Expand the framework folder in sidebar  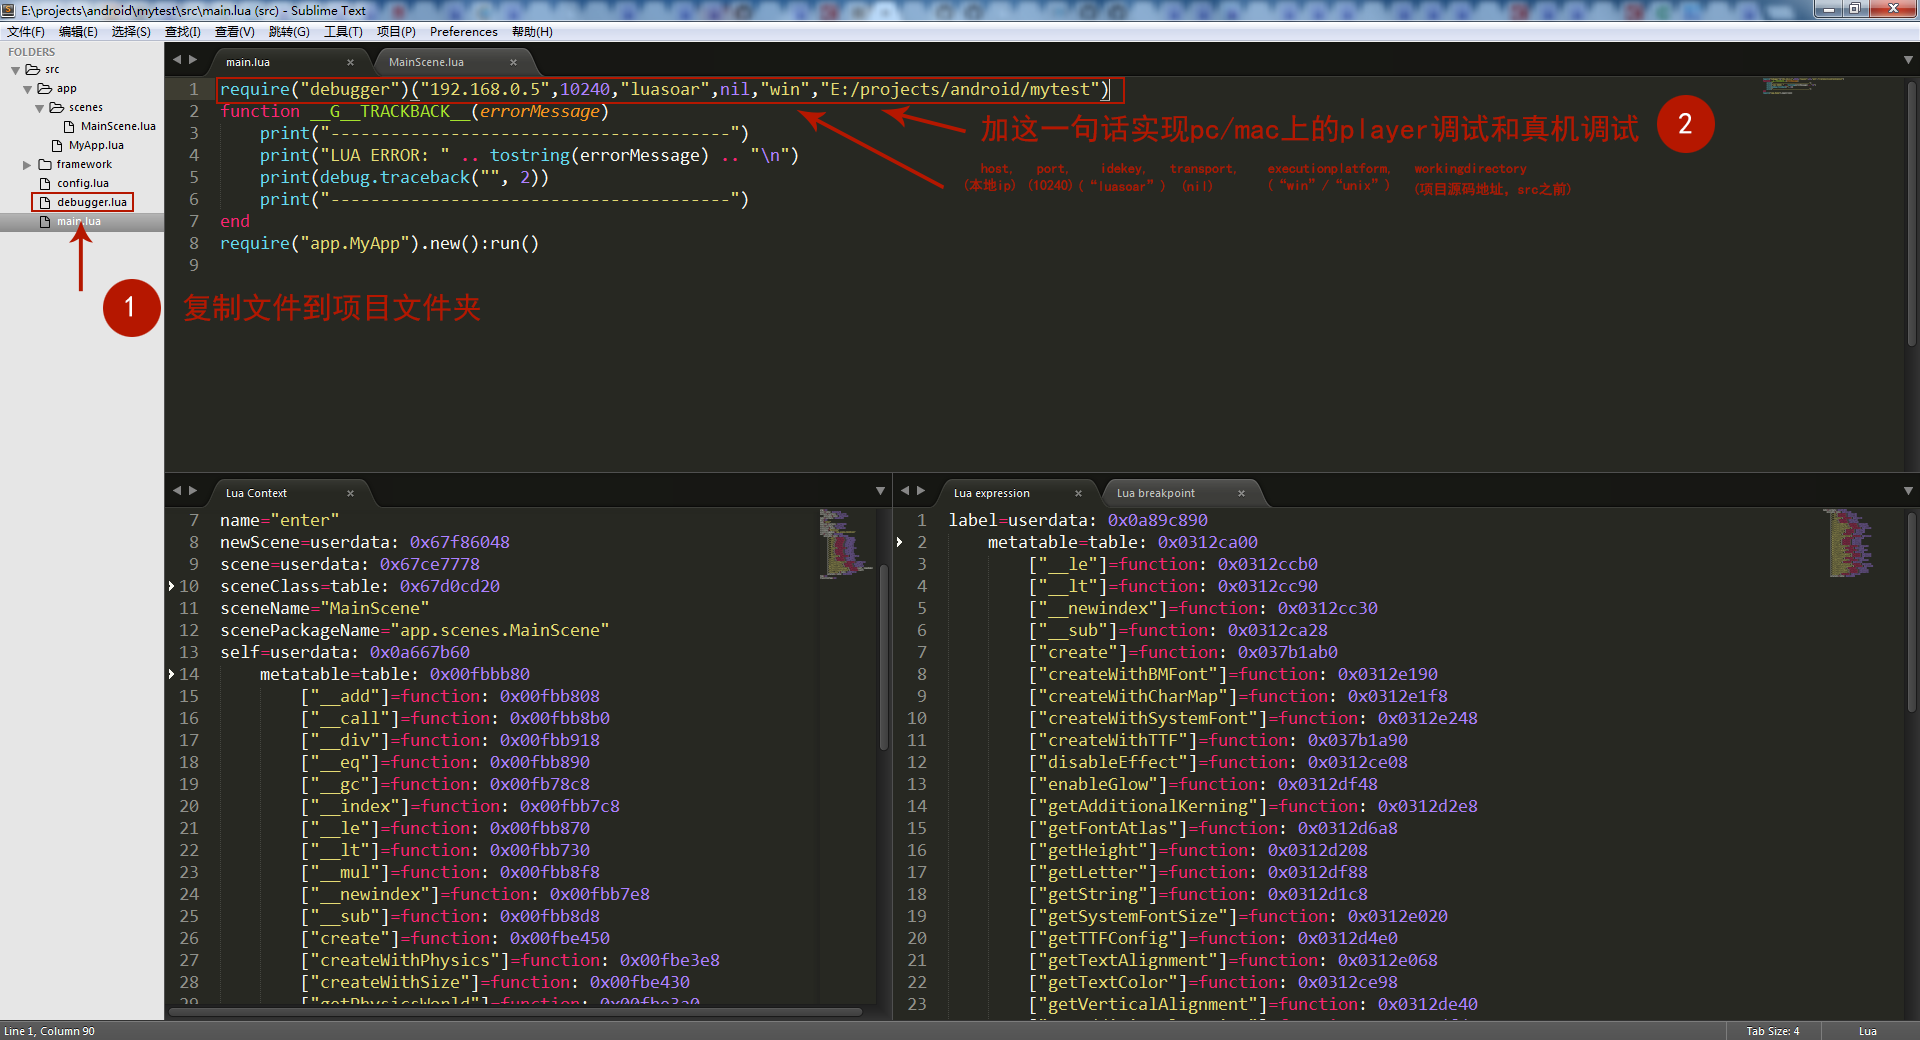click(27, 165)
